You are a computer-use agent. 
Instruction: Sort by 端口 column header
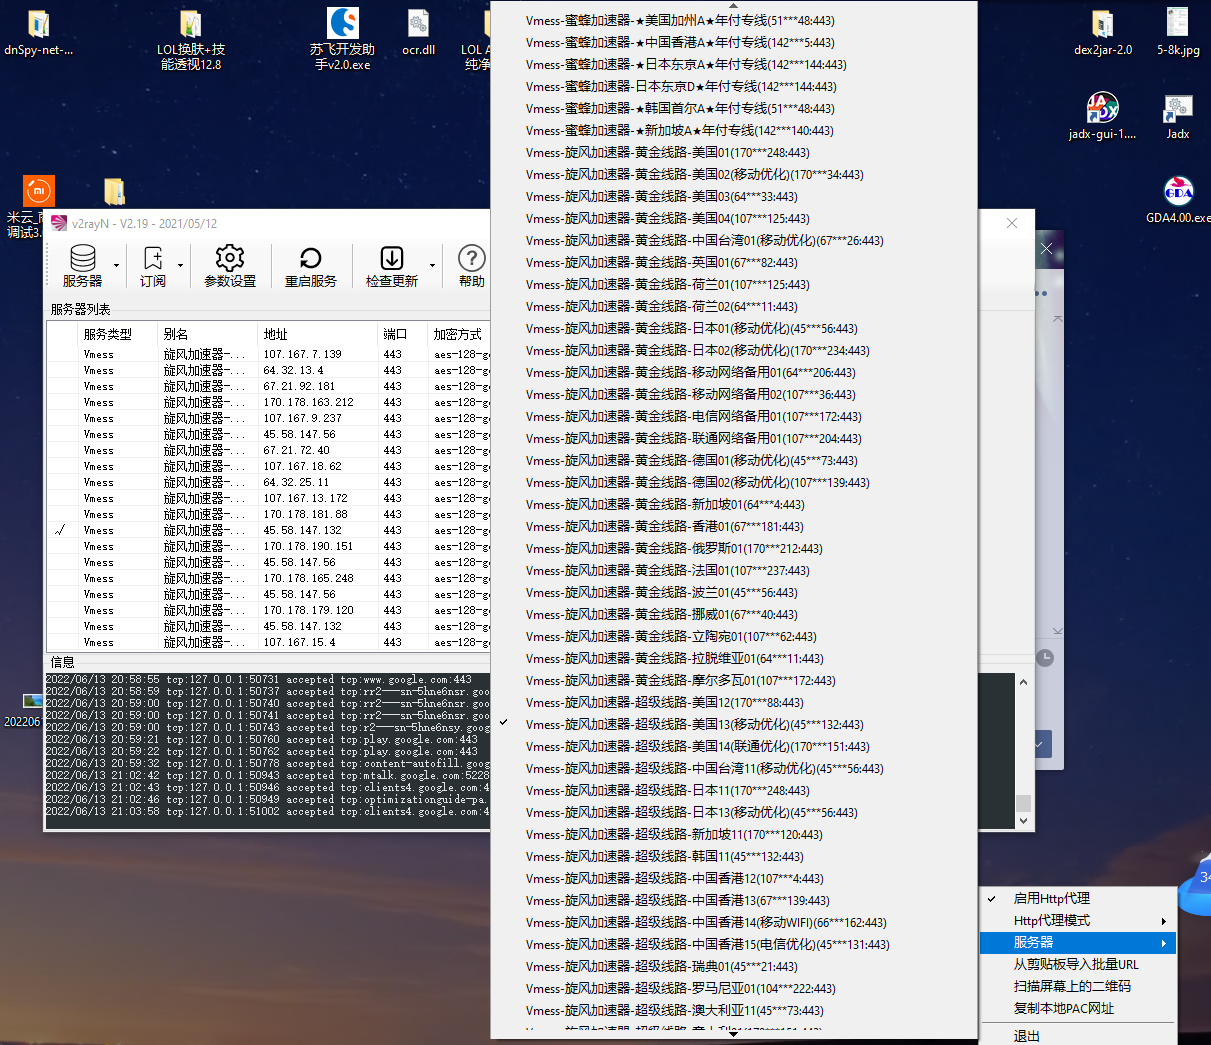pos(403,334)
